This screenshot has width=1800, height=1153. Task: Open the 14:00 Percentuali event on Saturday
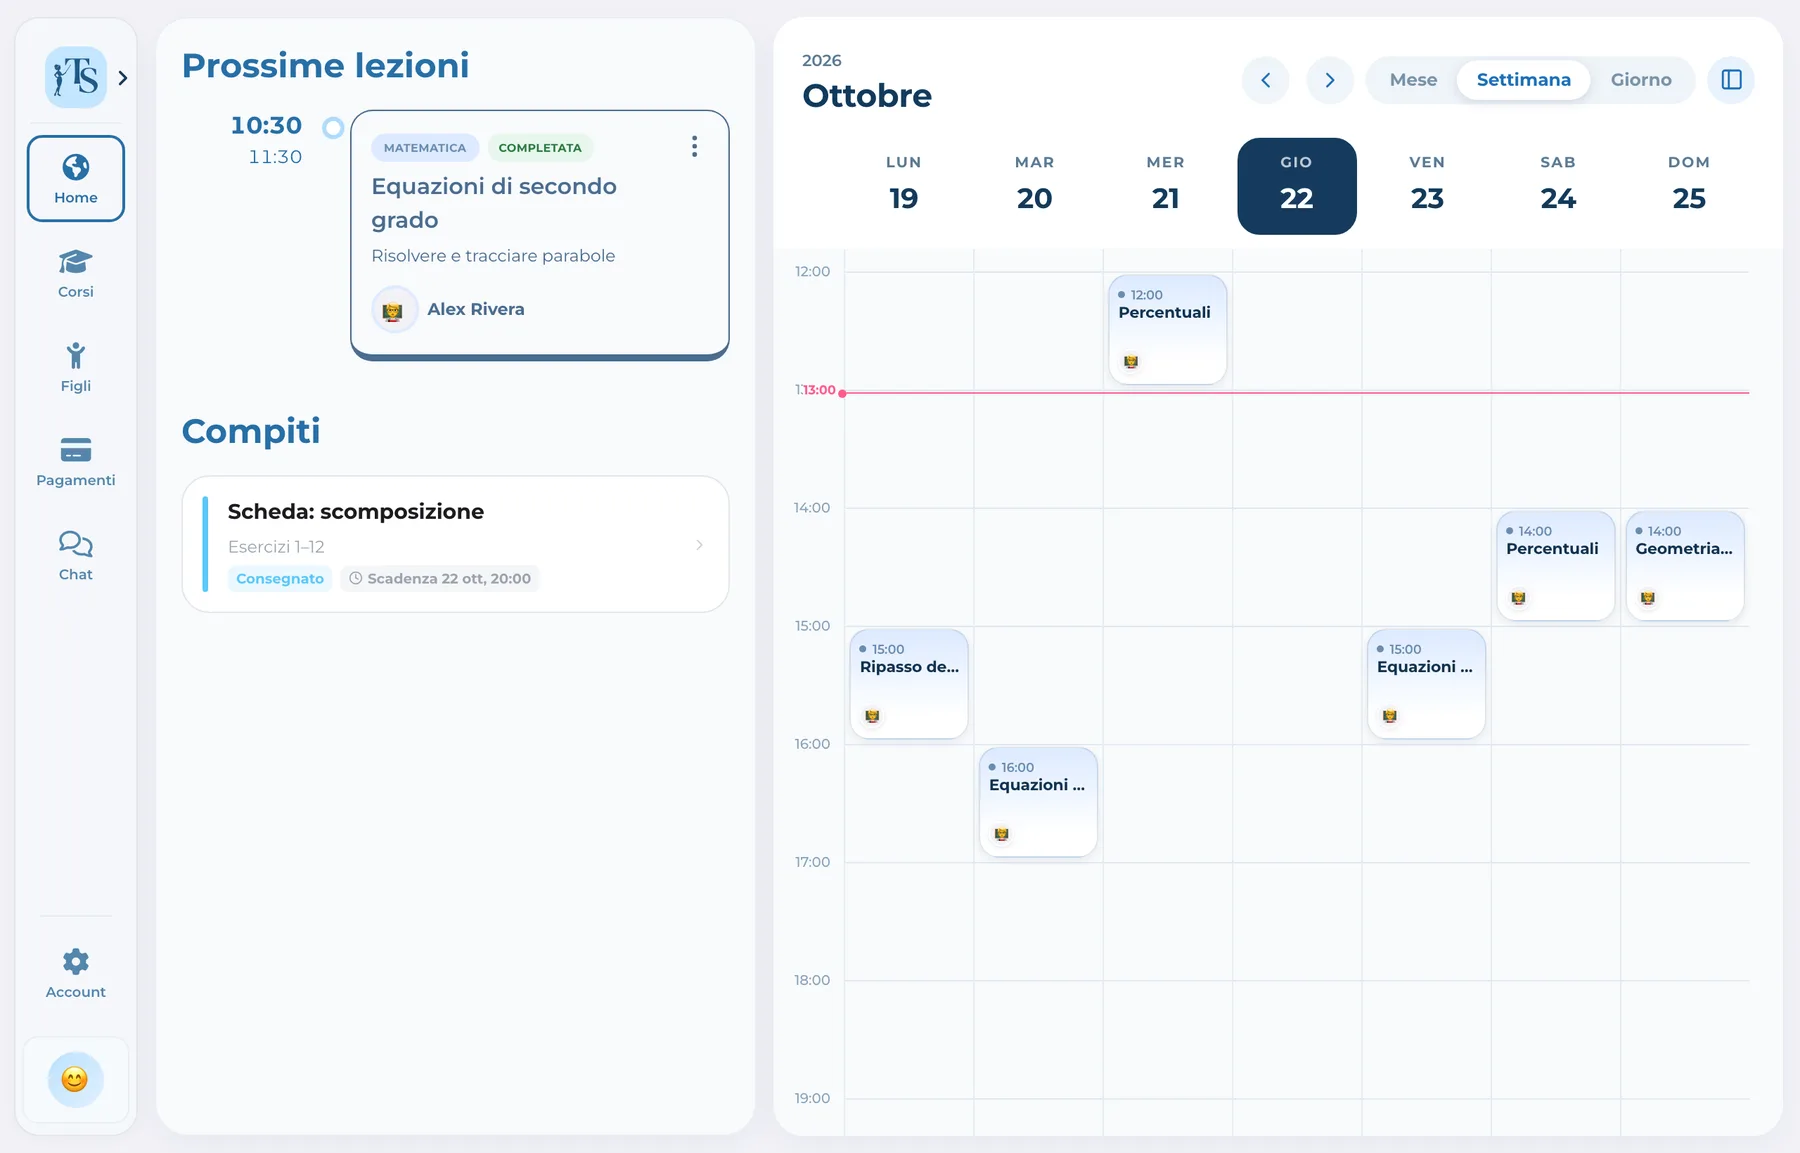[1556, 566]
